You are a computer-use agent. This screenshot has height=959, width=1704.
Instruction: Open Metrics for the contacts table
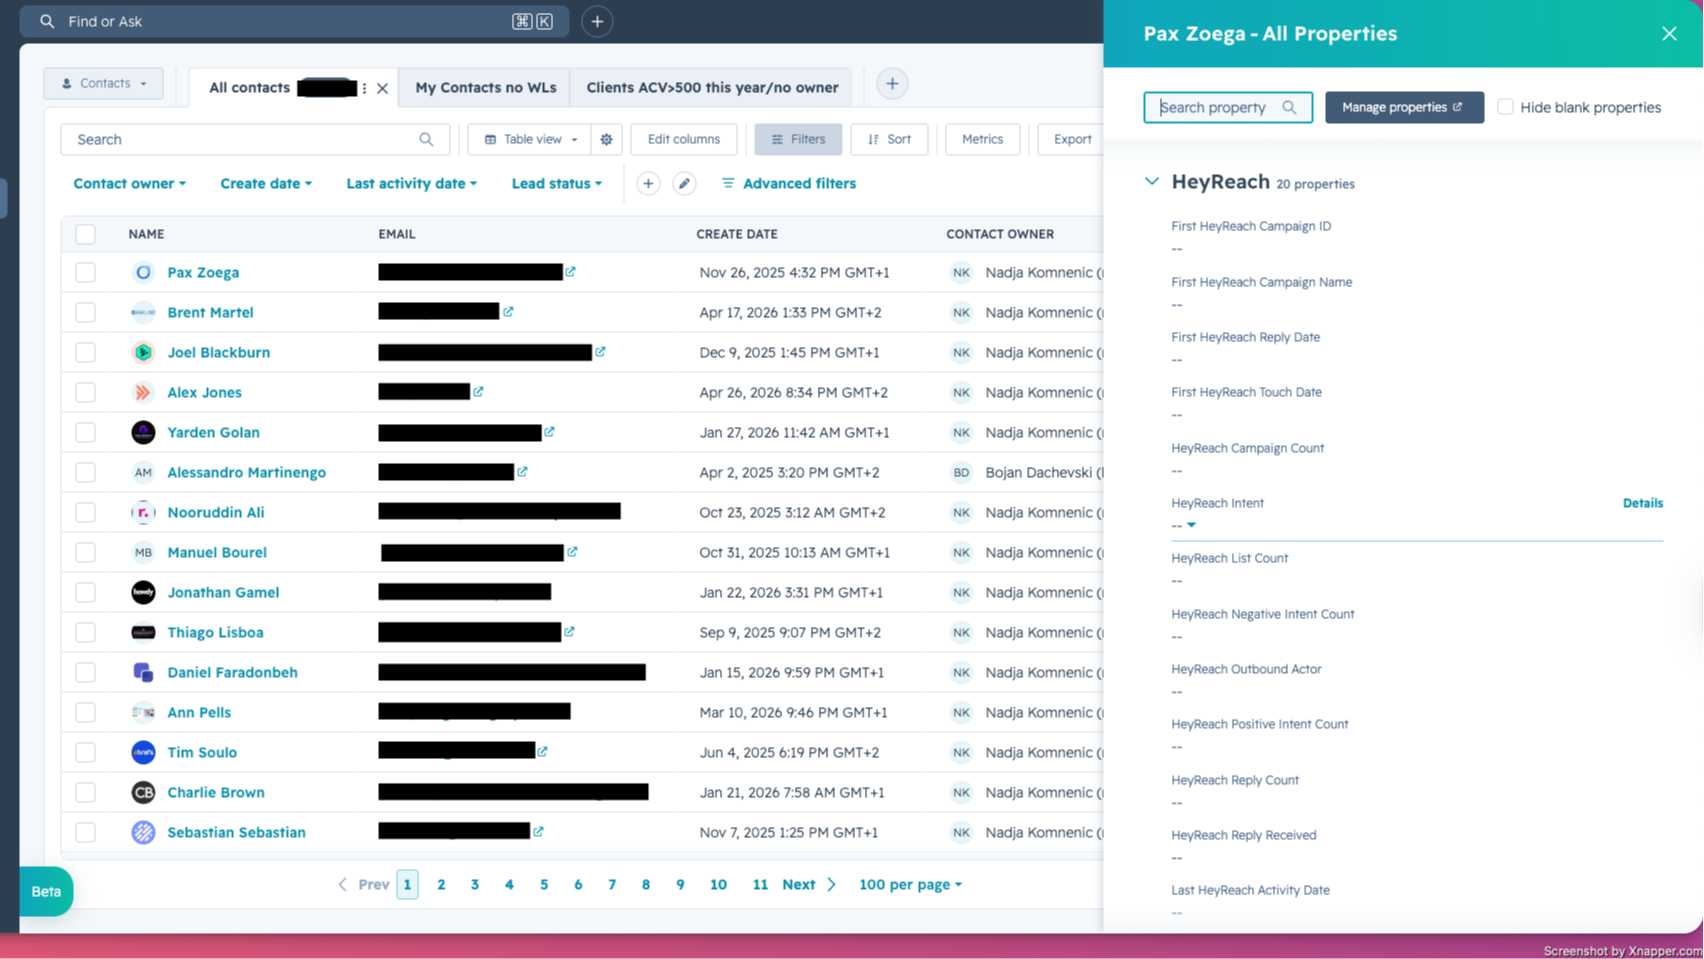coord(982,139)
